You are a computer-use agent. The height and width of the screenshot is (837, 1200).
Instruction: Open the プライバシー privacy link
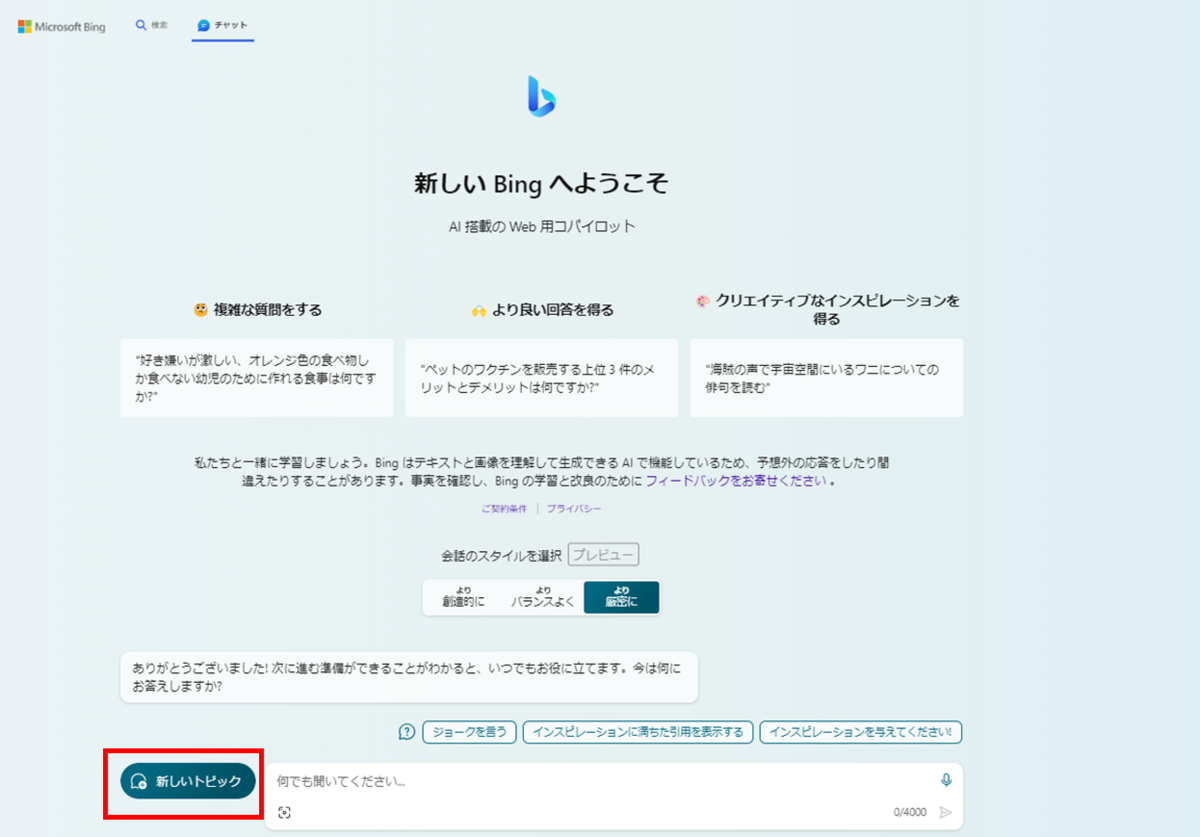[574, 508]
